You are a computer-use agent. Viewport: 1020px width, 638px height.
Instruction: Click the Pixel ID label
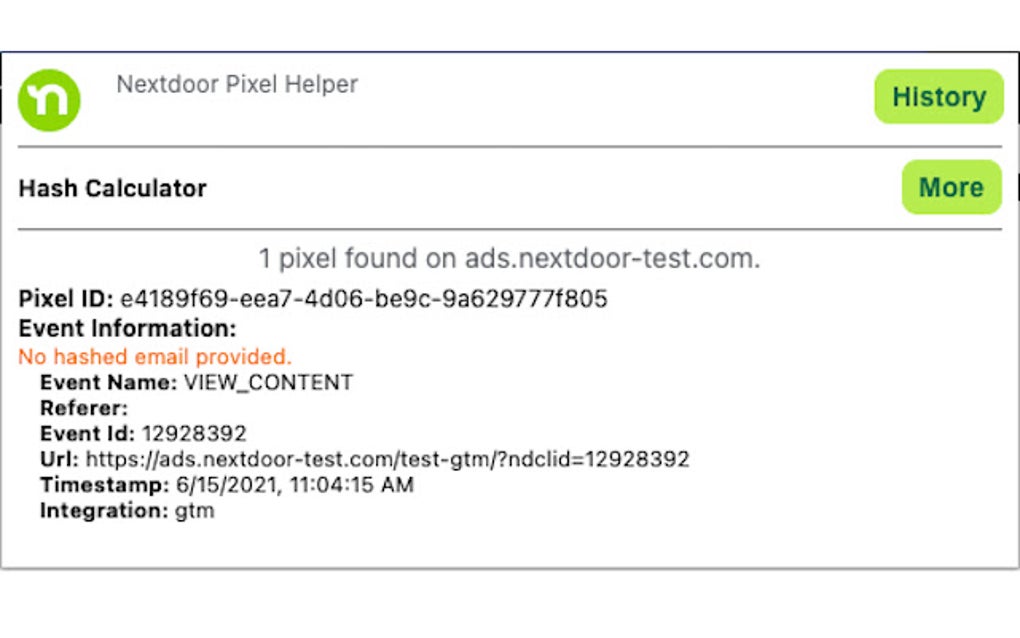66,299
